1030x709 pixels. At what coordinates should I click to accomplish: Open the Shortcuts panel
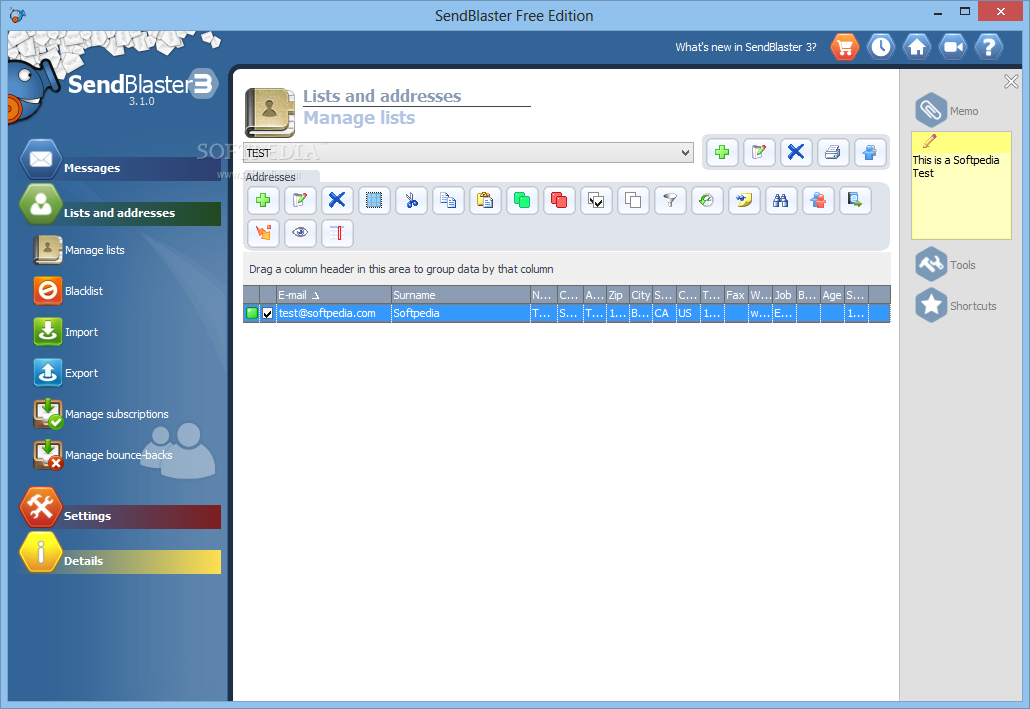pos(956,306)
